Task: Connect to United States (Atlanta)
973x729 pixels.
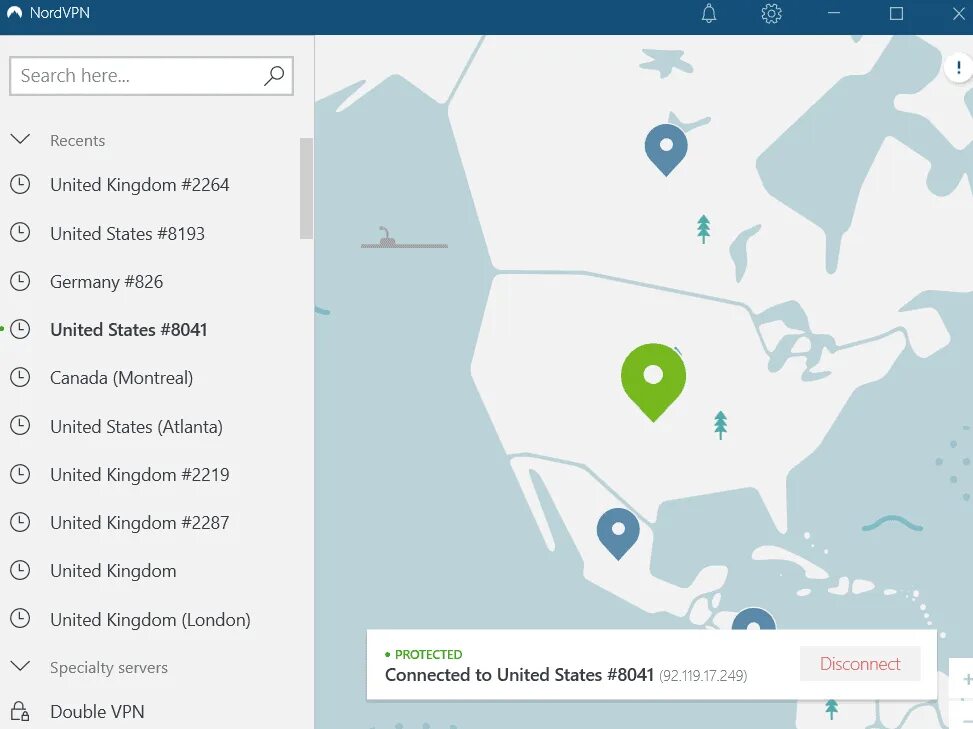Action: (x=137, y=426)
